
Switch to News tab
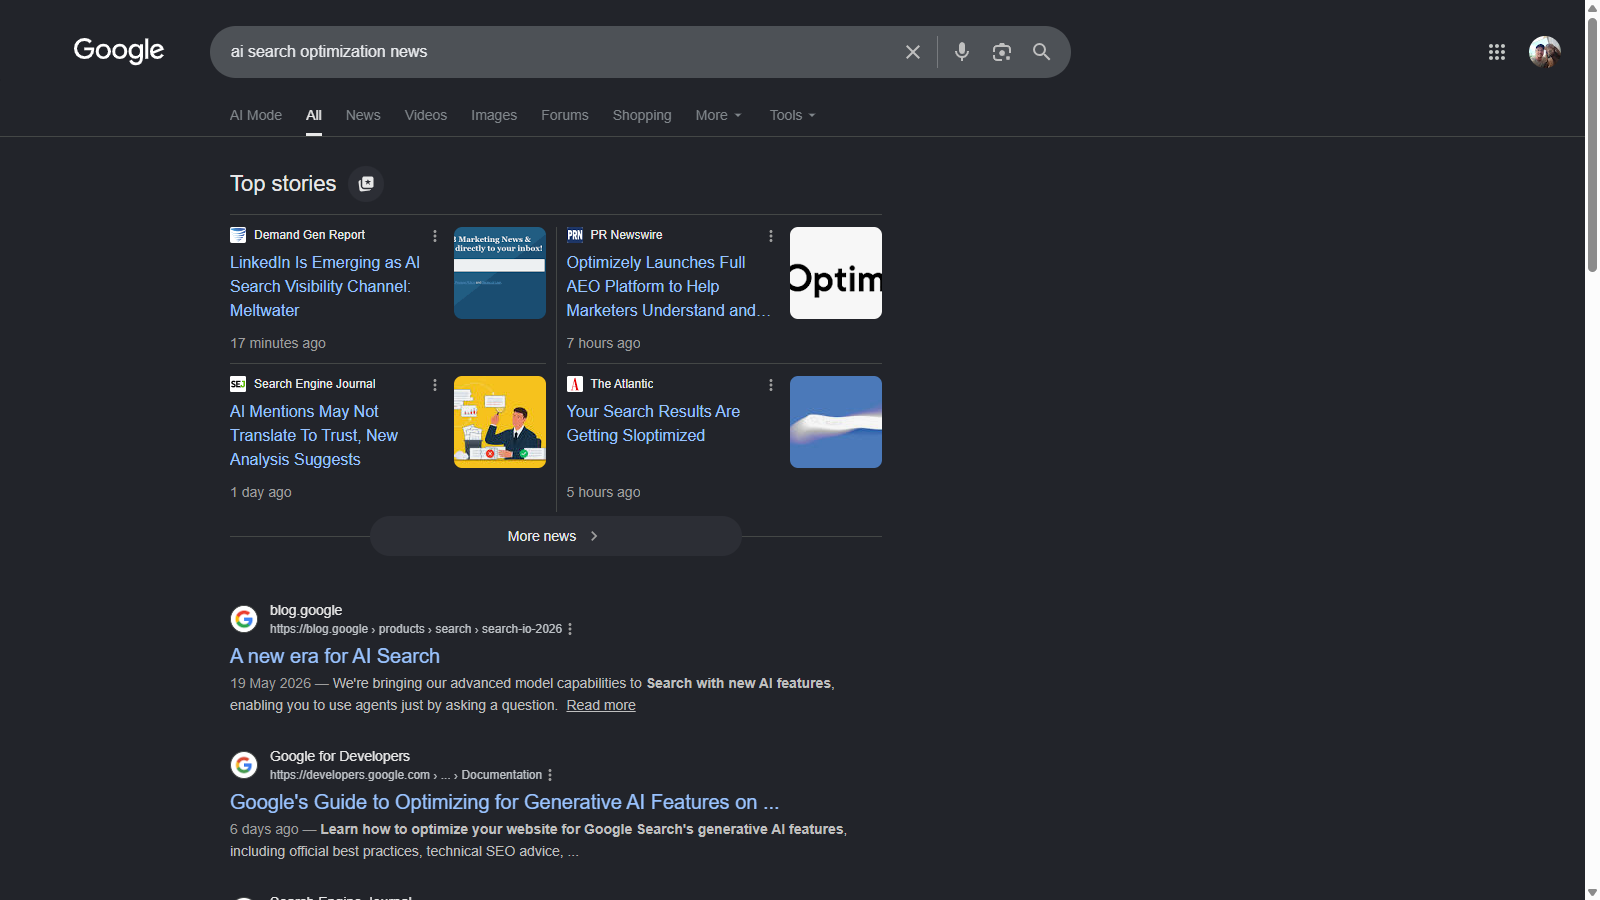click(x=363, y=115)
